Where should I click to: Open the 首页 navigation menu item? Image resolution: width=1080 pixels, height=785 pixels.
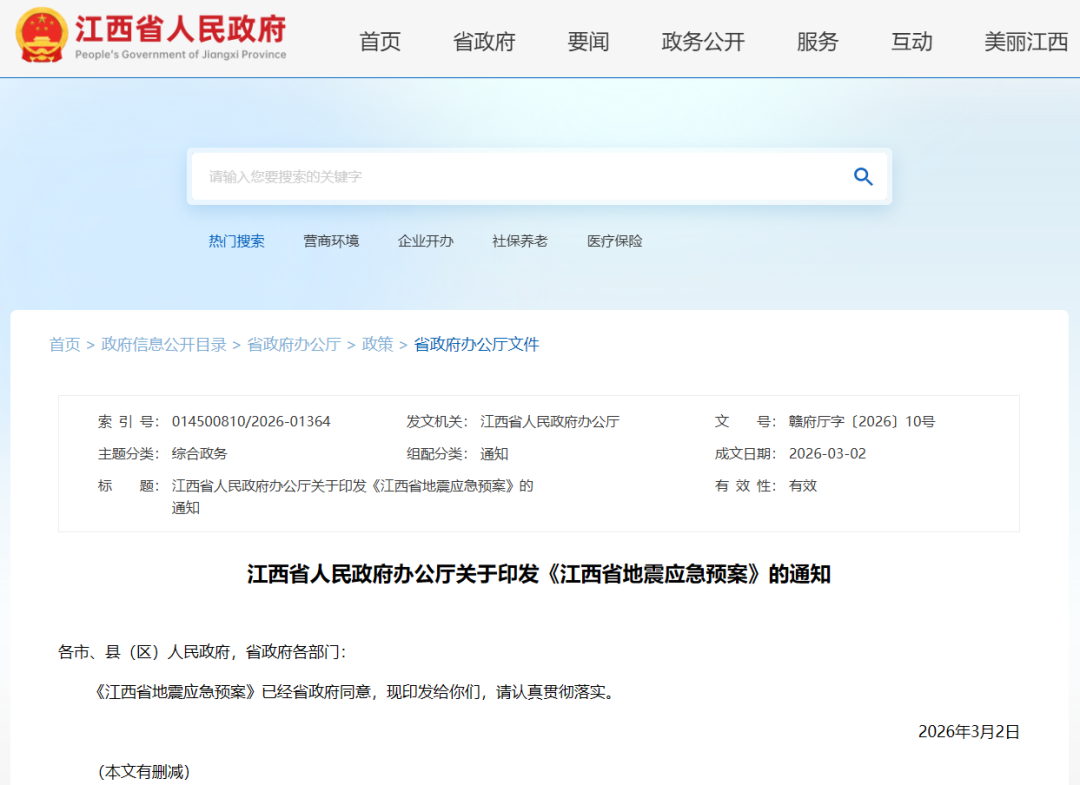(379, 42)
